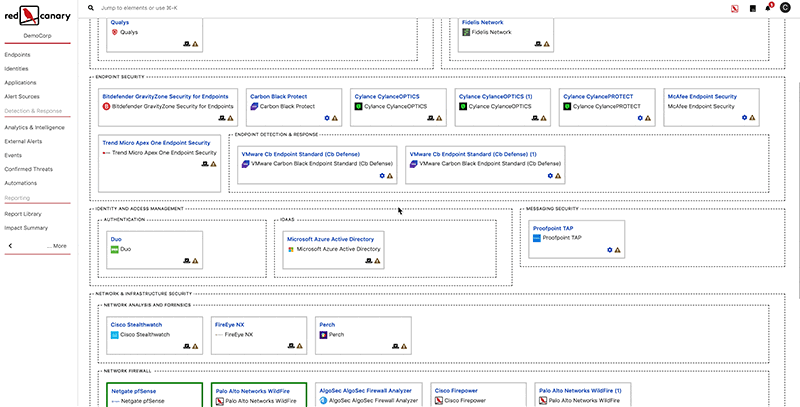Expand the sidebar More option

[57, 246]
